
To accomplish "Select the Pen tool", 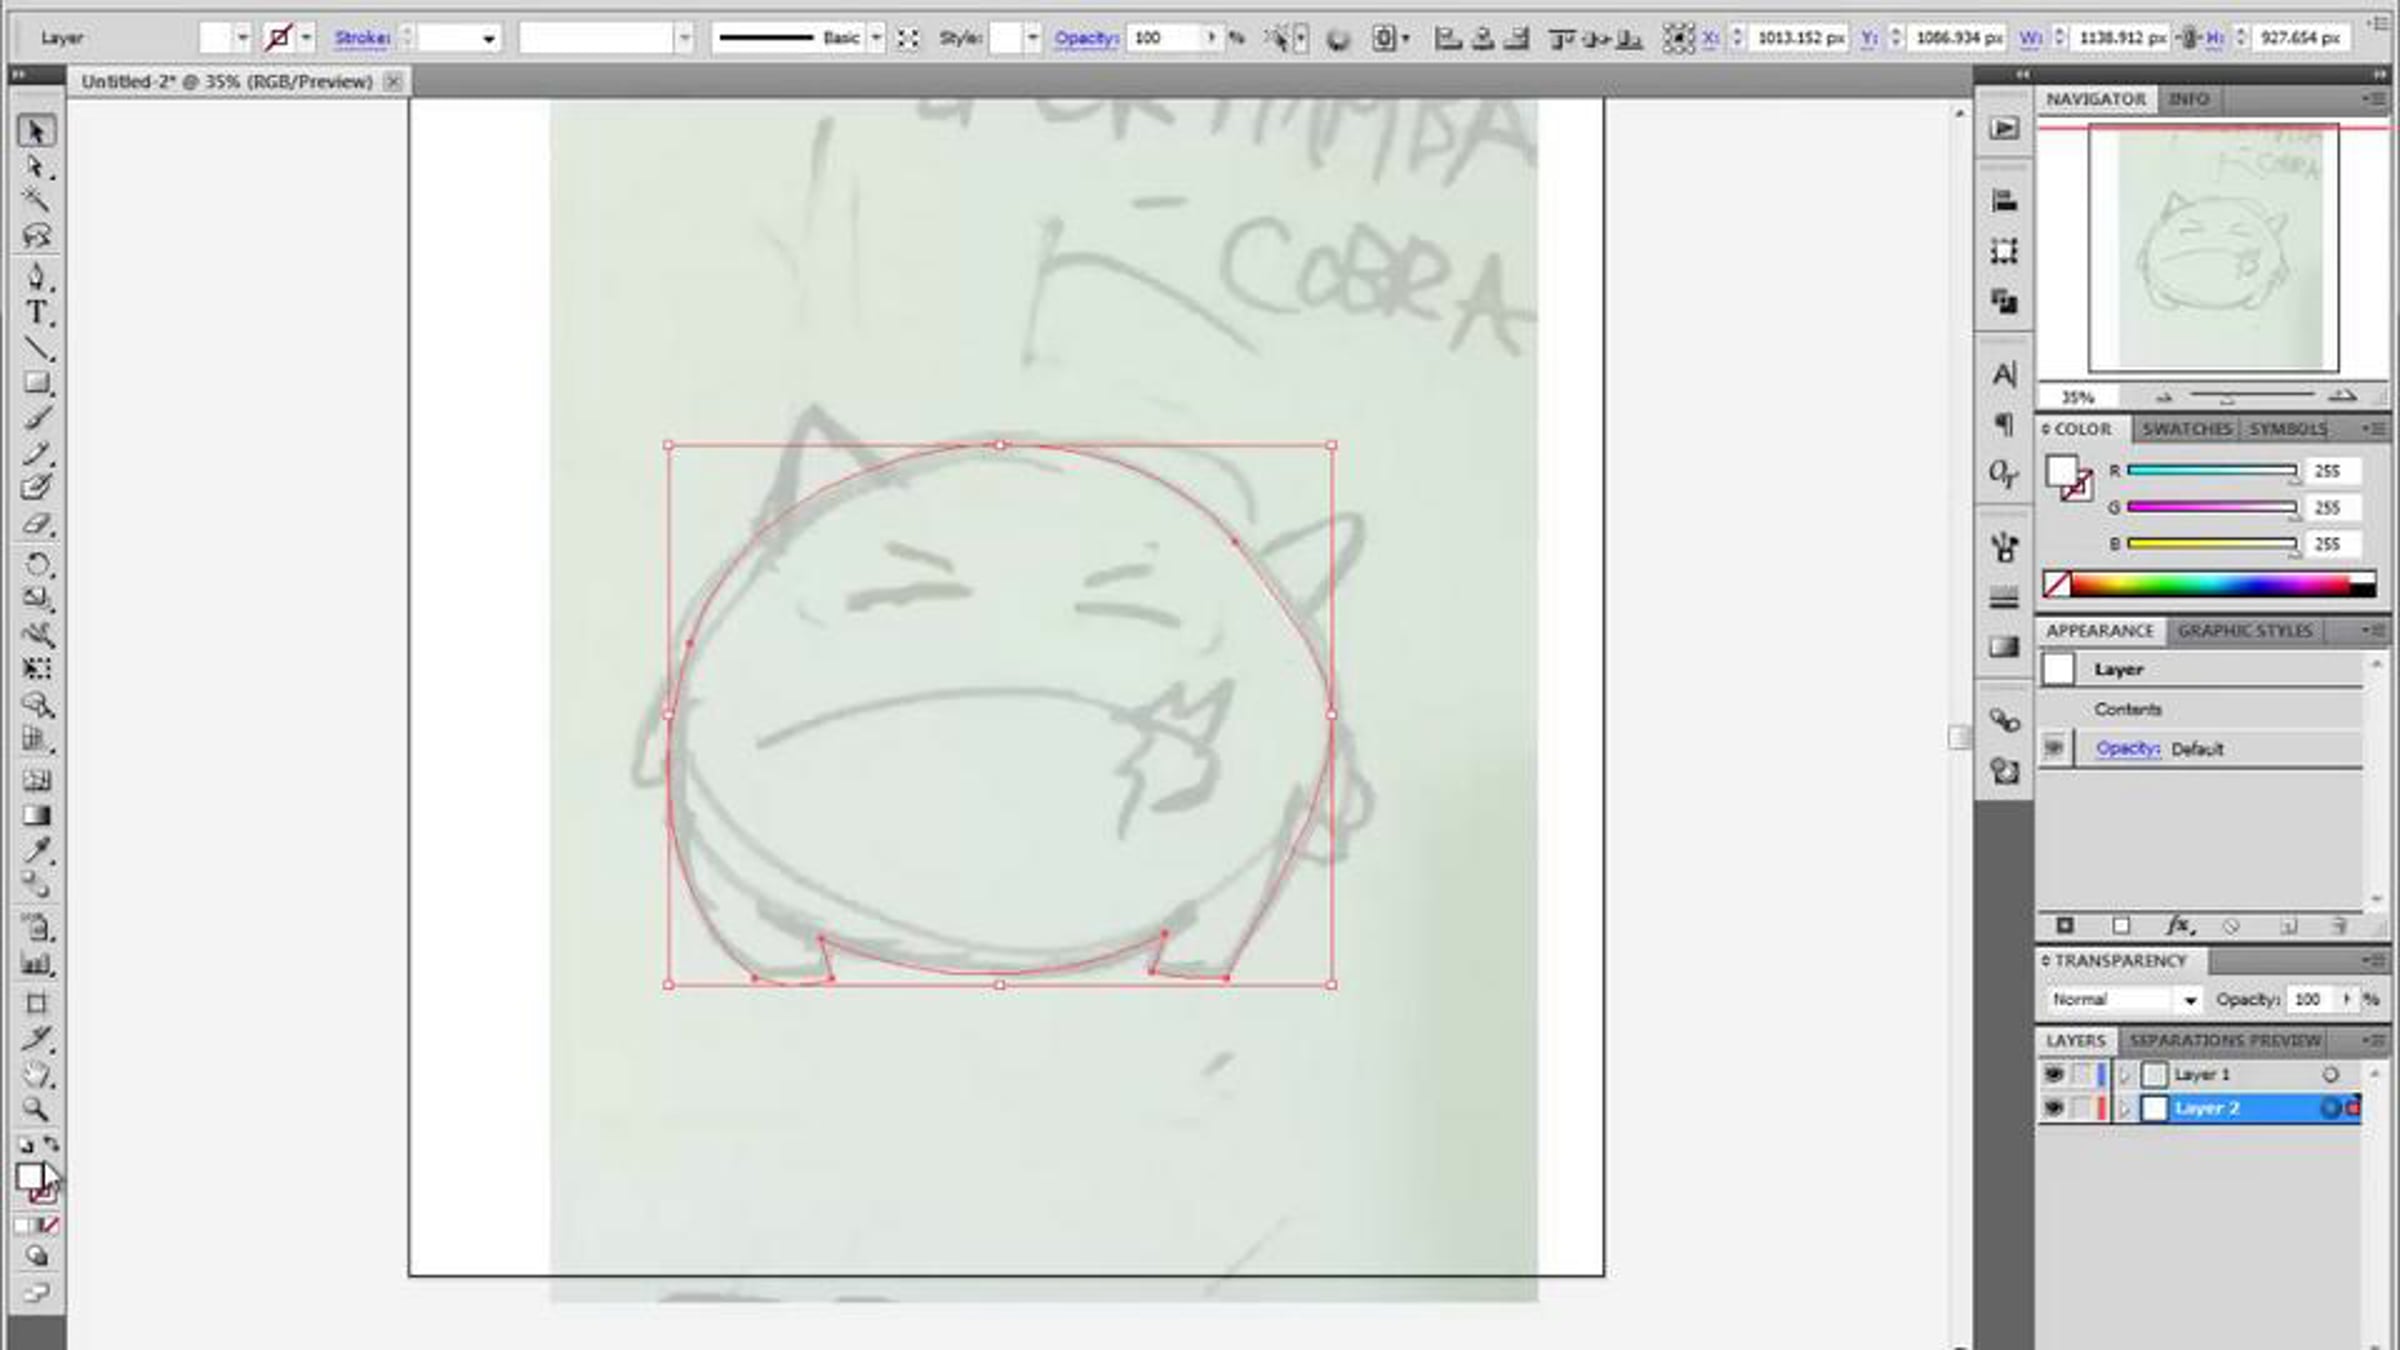I will pyautogui.click(x=36, y=276).
